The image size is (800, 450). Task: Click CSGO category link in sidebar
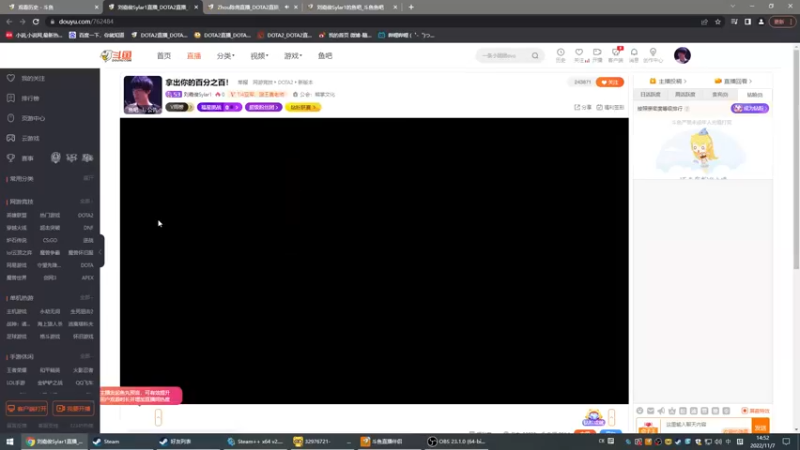(50, 240)
